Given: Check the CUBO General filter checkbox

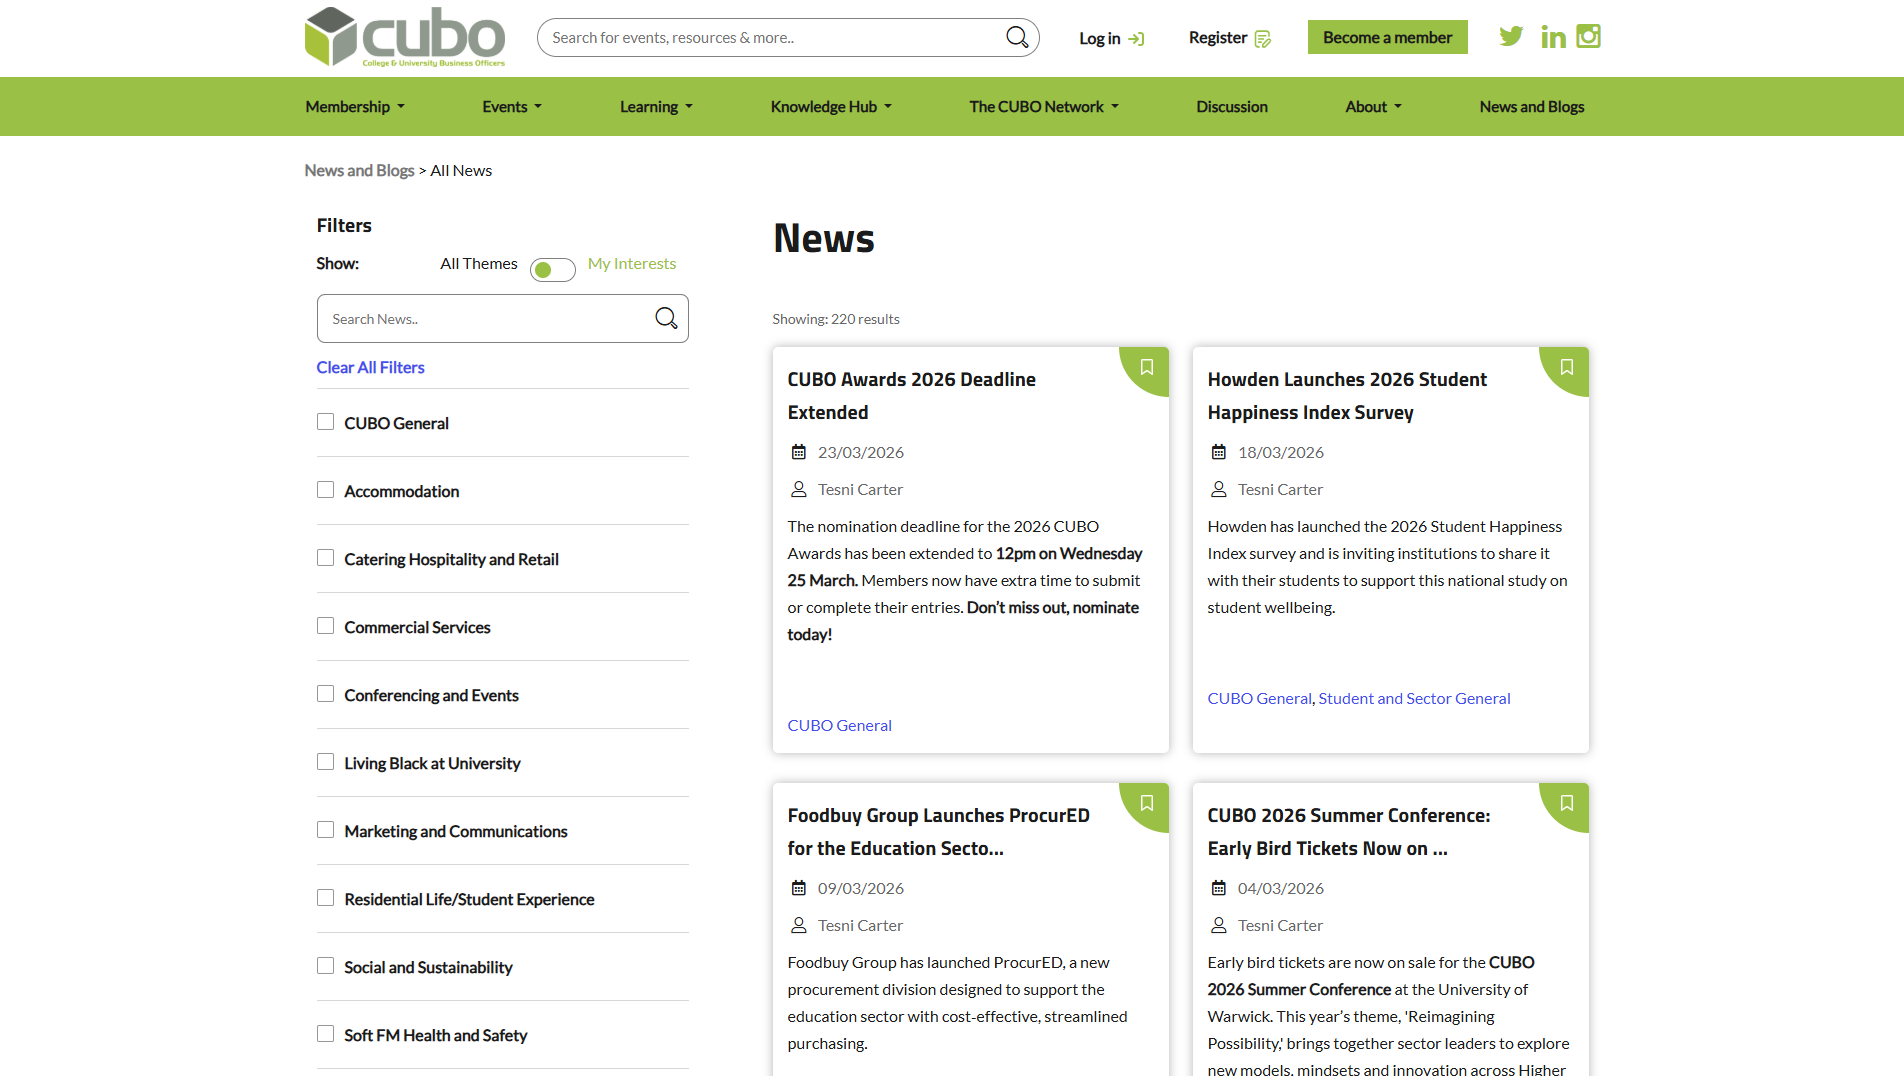Looking at the screenshot, I should tap(326, 422).
